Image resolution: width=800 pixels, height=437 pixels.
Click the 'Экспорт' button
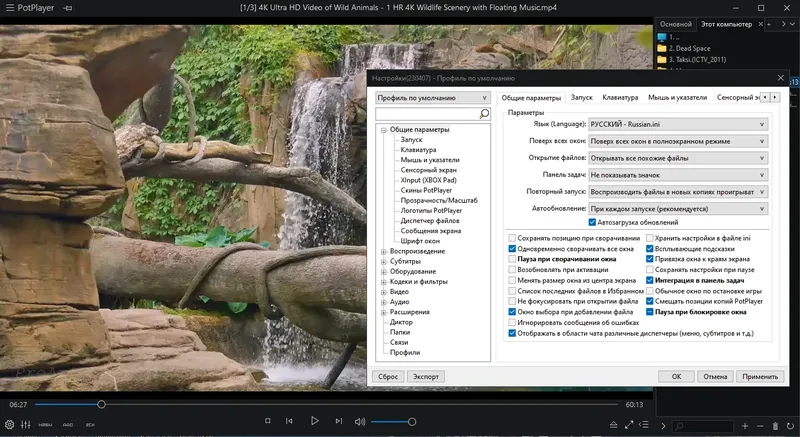(x=426, y=376)
